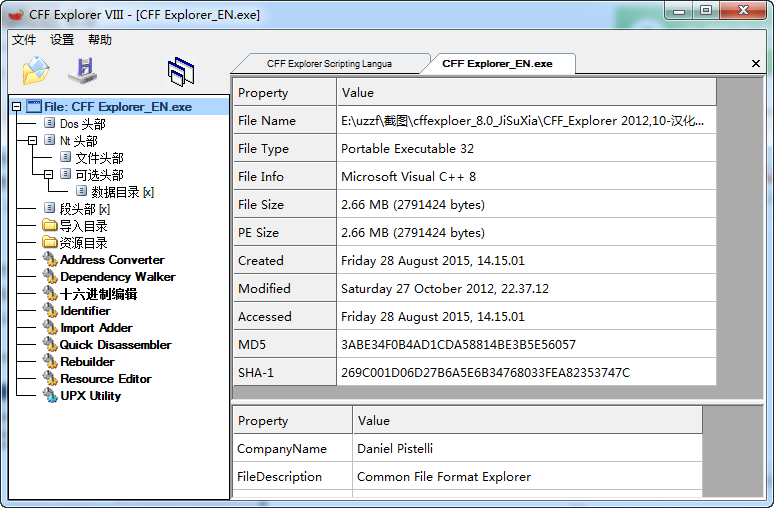774x508 pixels.
Task: Switch to CFF Explorer Scripting Language tab
Action: tap(329, 63)
